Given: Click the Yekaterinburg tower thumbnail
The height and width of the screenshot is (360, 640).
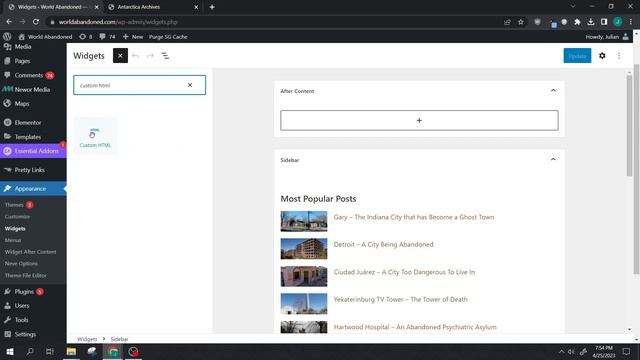Looking at the screenshot, I should tap(304, 304).
